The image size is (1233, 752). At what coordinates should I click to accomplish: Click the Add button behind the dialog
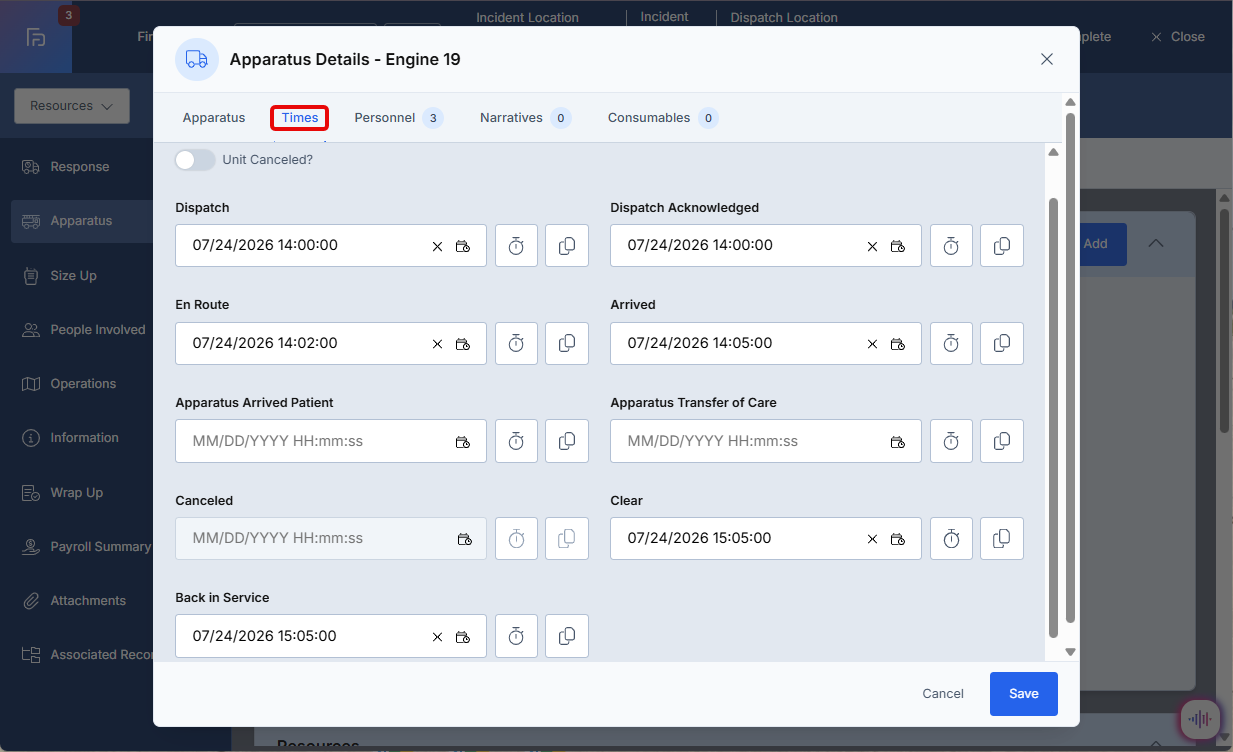pos(1103,244)
